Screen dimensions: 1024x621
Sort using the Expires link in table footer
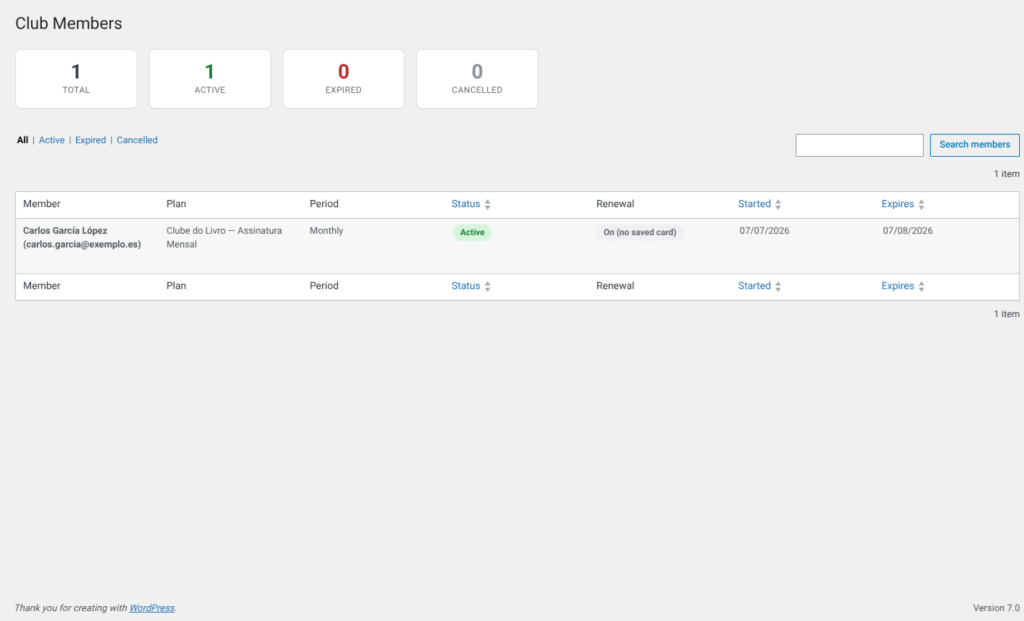pyautogui.click(x=897, y=285)
